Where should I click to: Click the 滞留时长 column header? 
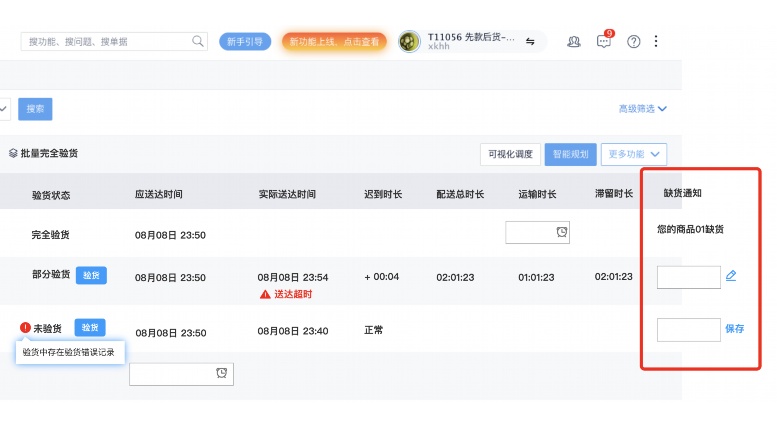pos(614,194)
